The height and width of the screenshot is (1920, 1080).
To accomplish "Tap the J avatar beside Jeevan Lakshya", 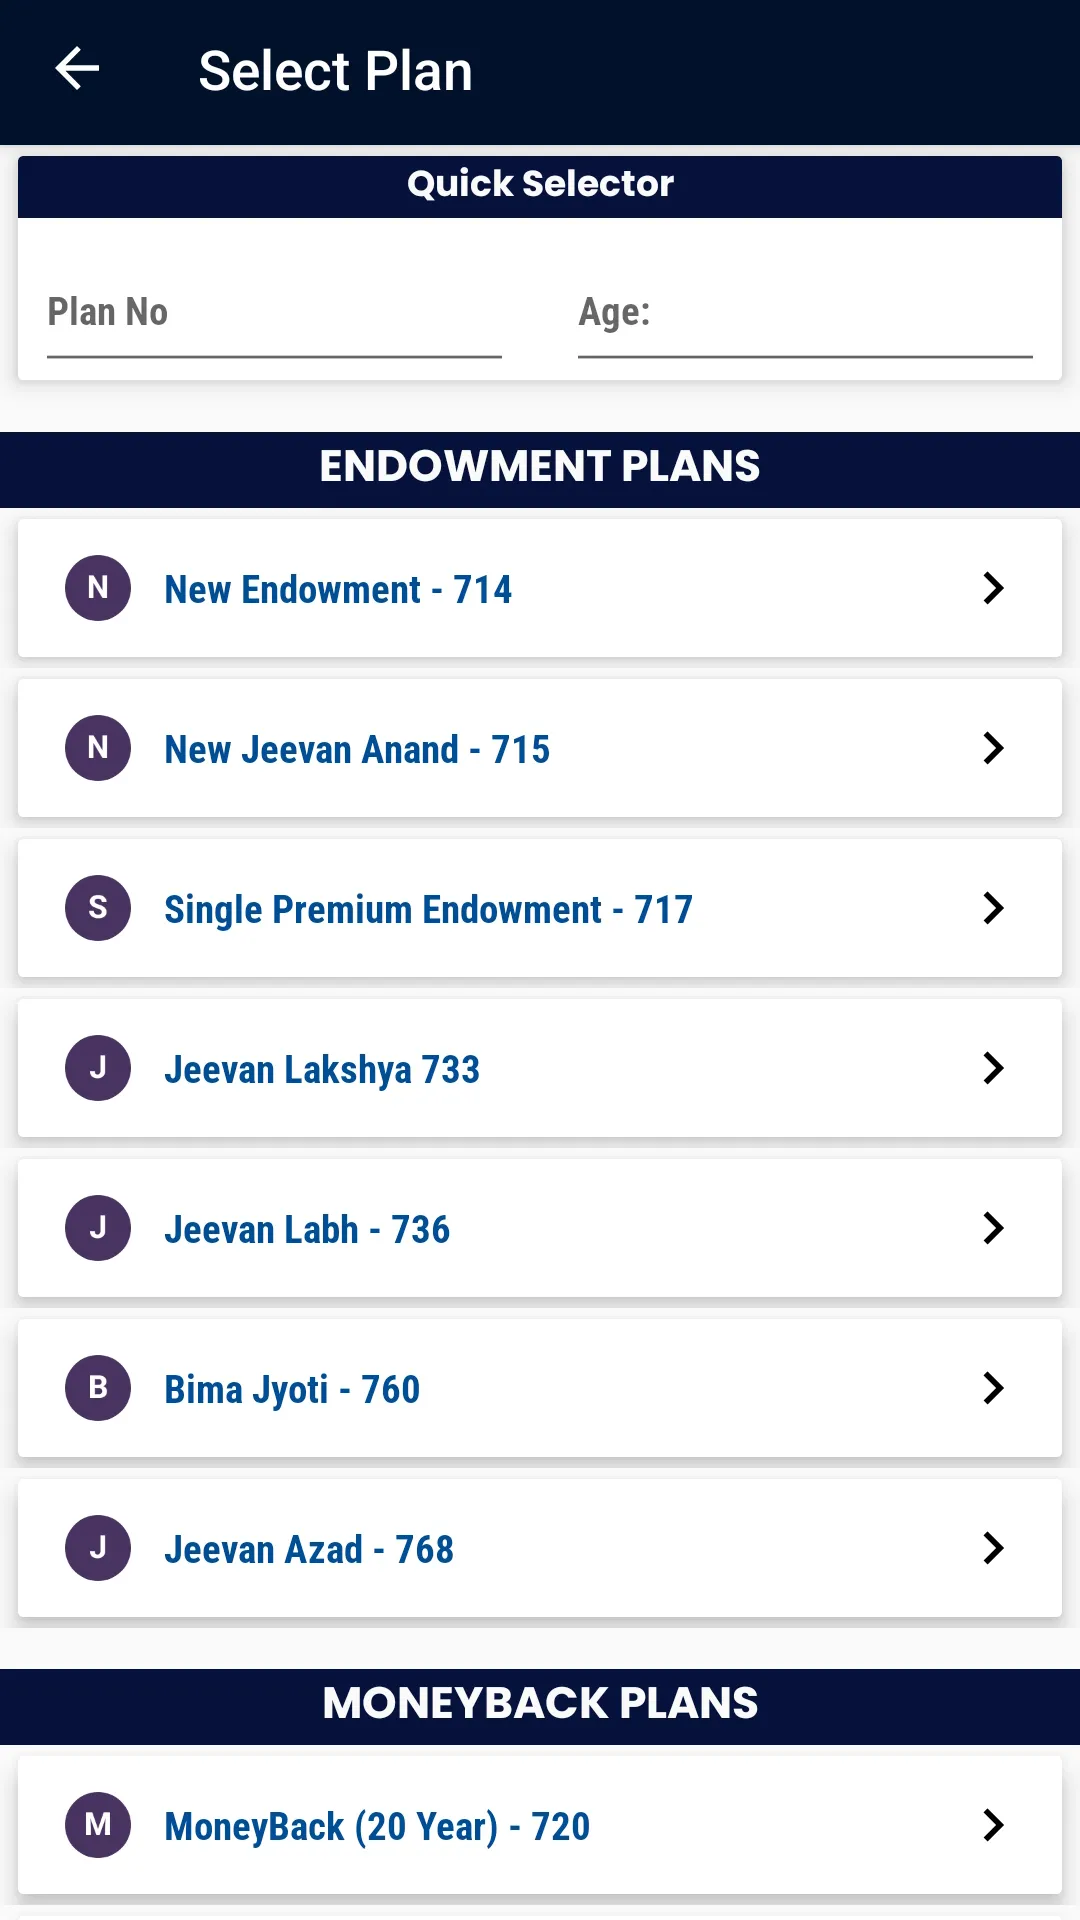I will click(x=98, y=1068).
